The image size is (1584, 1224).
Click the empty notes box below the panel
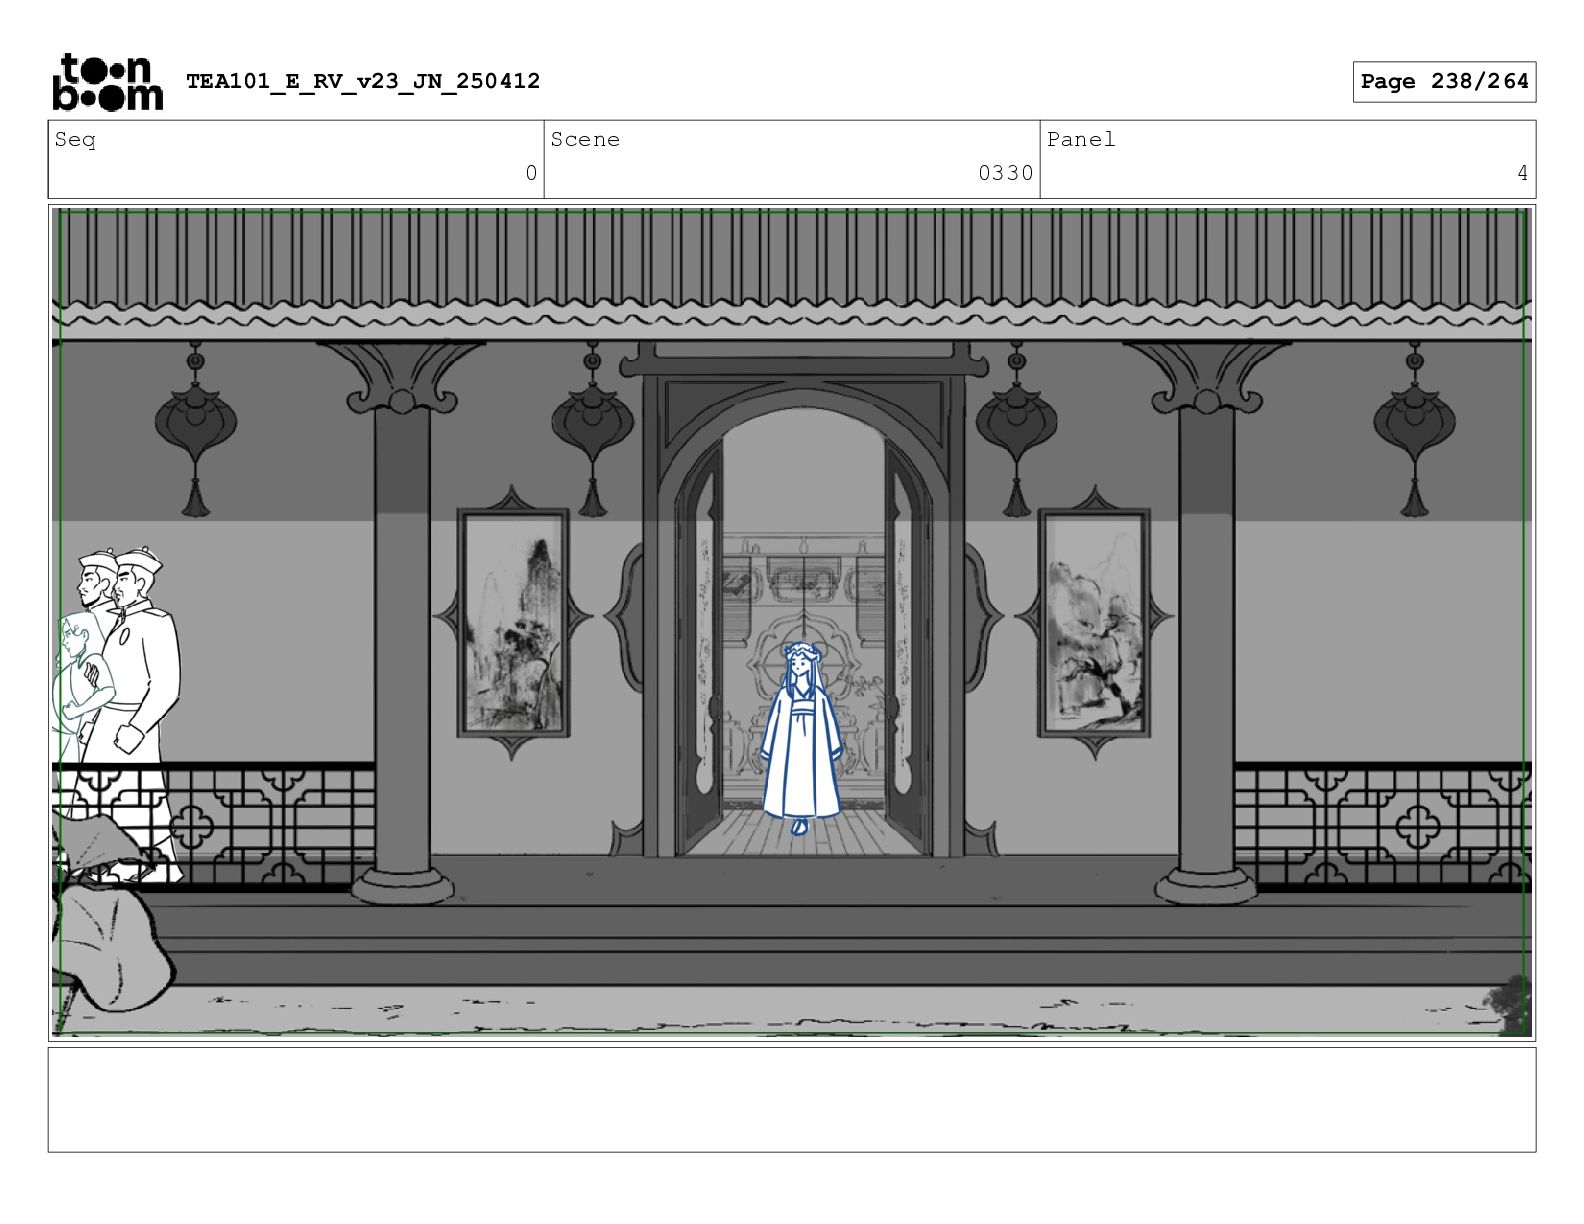(792, 1100)
